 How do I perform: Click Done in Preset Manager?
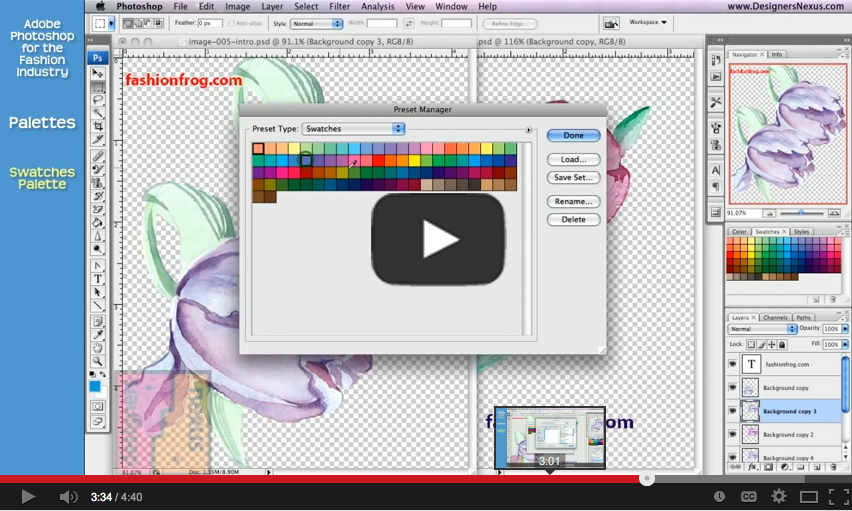(x=573, y=135)
